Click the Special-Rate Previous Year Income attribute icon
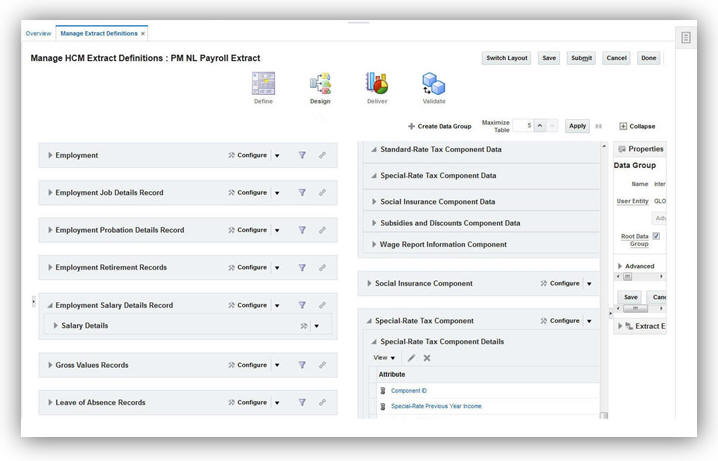718x461 pixels. click(383, 406)
